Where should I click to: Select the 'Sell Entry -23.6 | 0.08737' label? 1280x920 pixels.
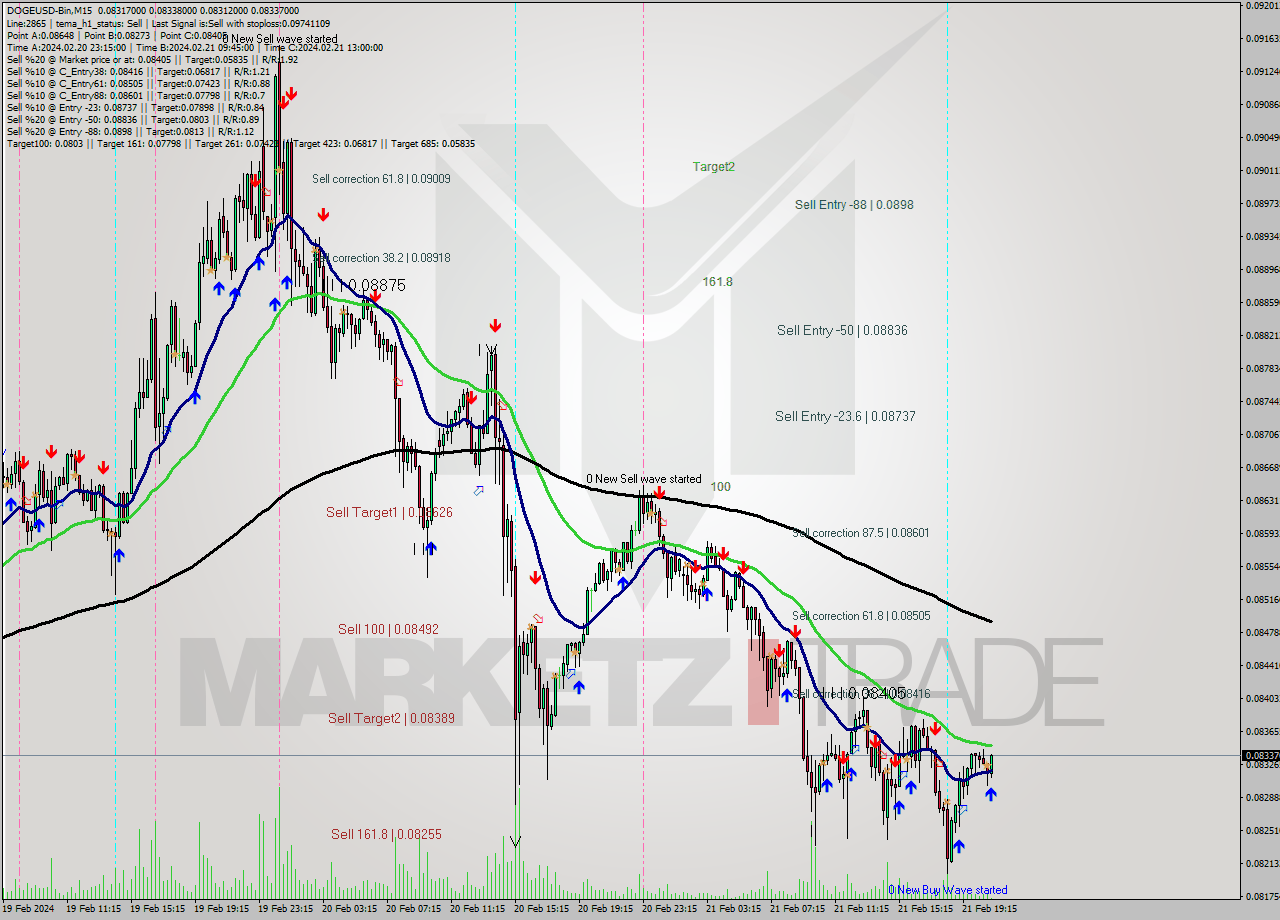pyautogui.click(x=845, y=417)
